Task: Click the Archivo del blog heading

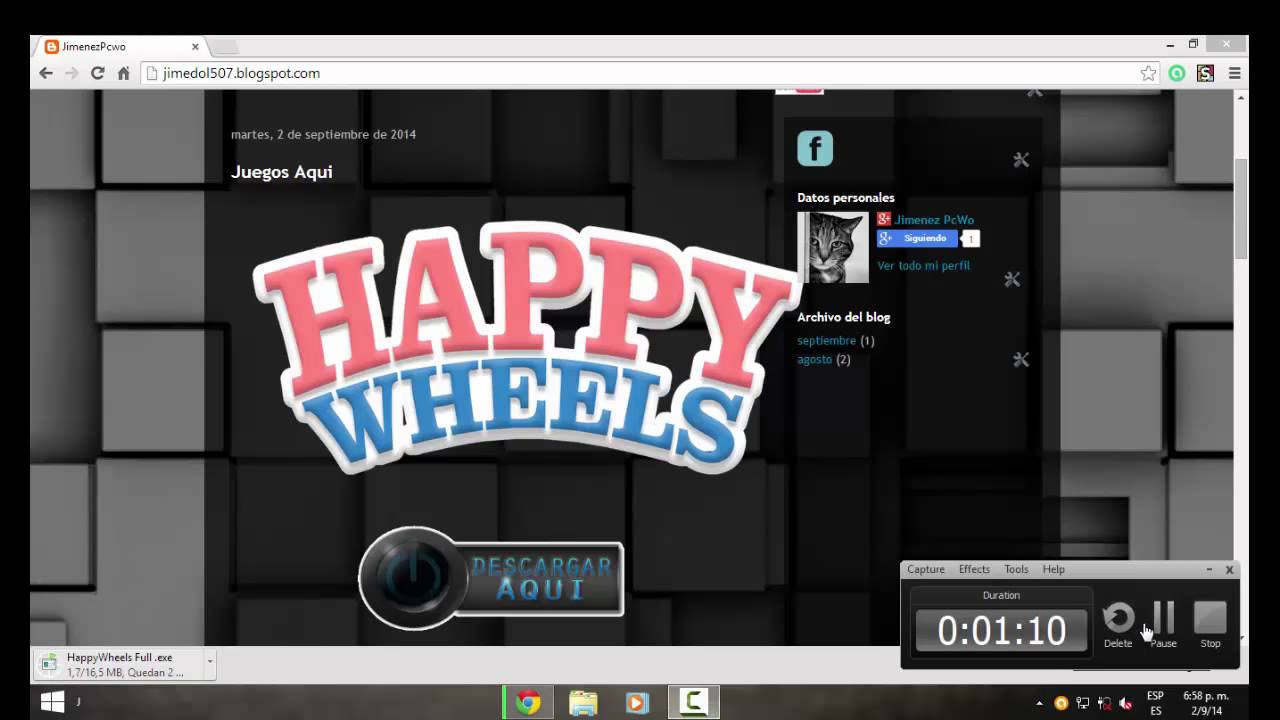Action: point(843,317)
